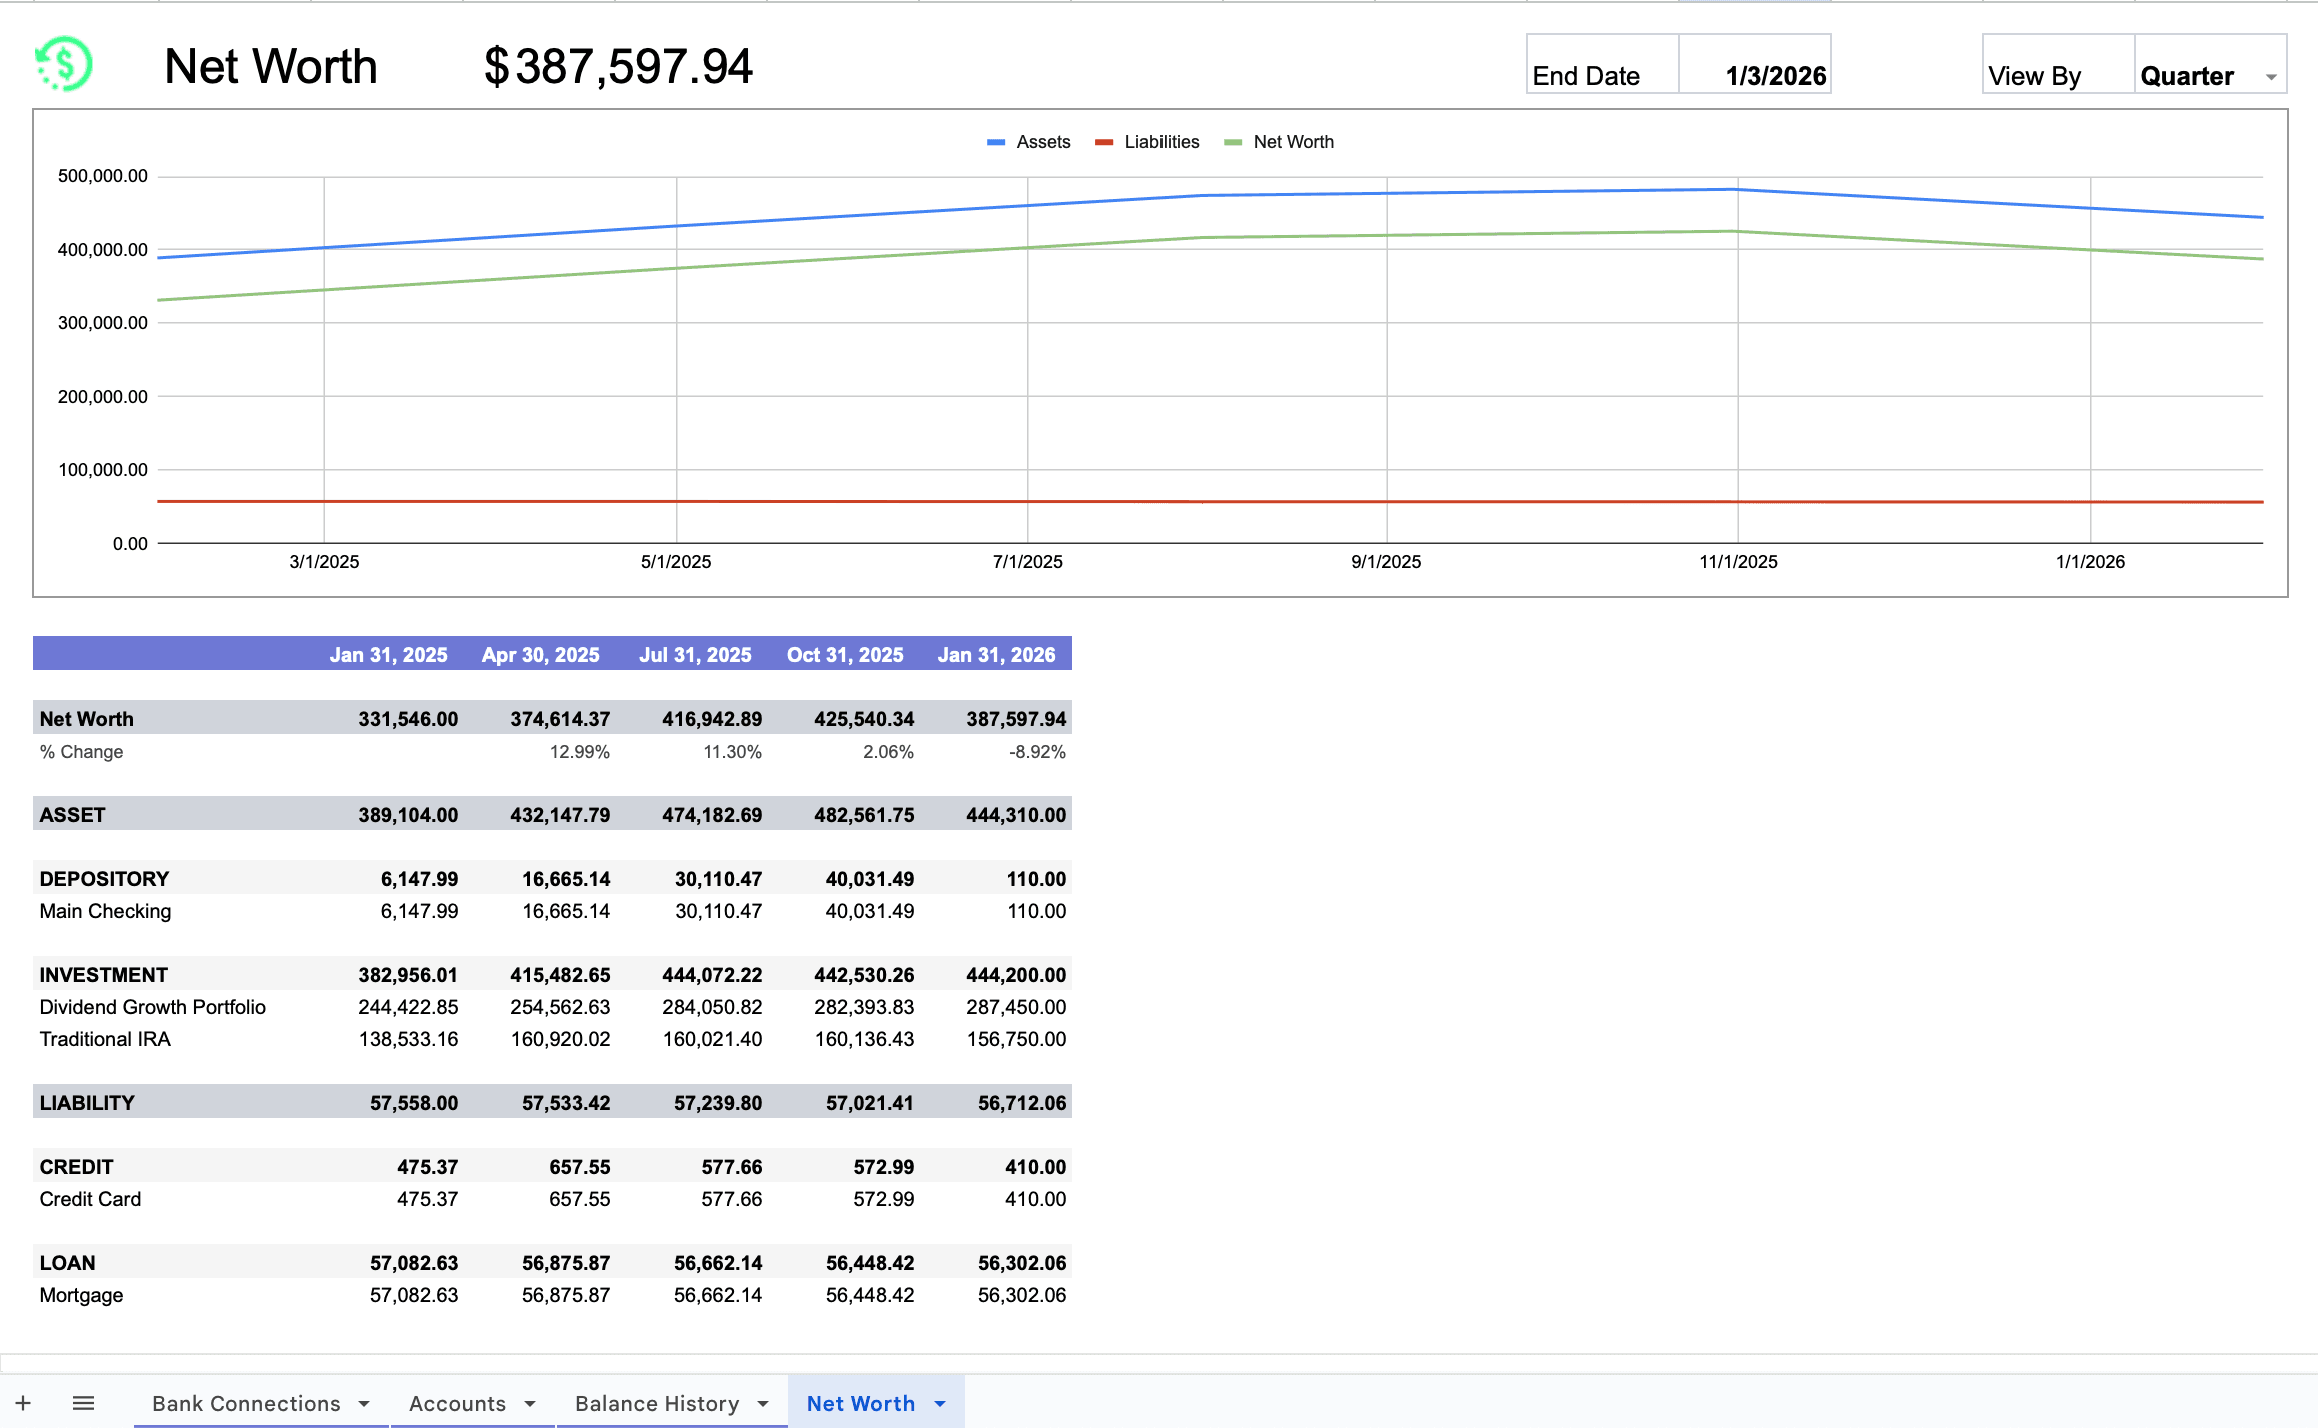This screenshot has width=2318, height=1428.
Task: Switch to the Balance History sheet tab
Action: coord(659,1403)
